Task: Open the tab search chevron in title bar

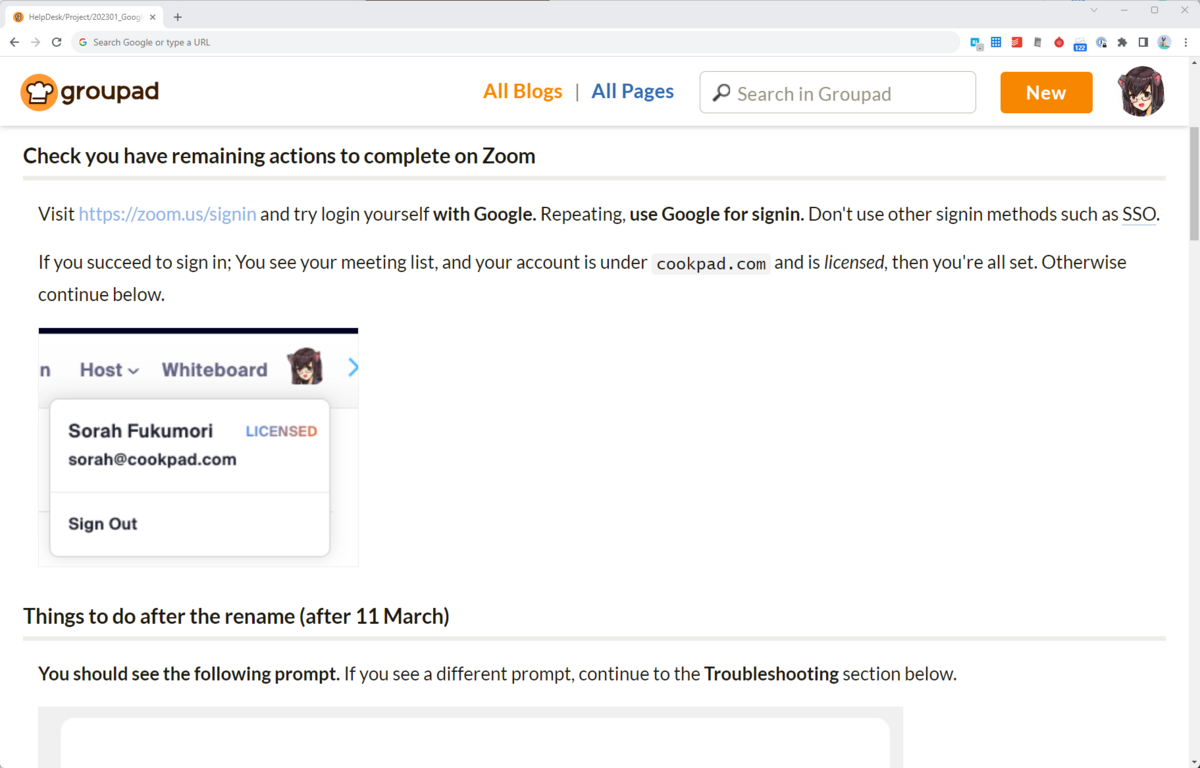Action: [x=1094, y=10]
